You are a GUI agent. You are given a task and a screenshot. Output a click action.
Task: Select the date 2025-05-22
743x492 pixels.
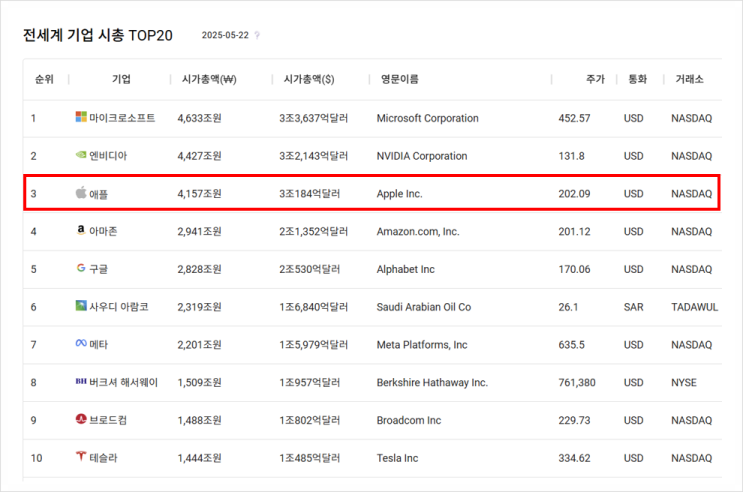pyautogui.click(x=225, y=35)
